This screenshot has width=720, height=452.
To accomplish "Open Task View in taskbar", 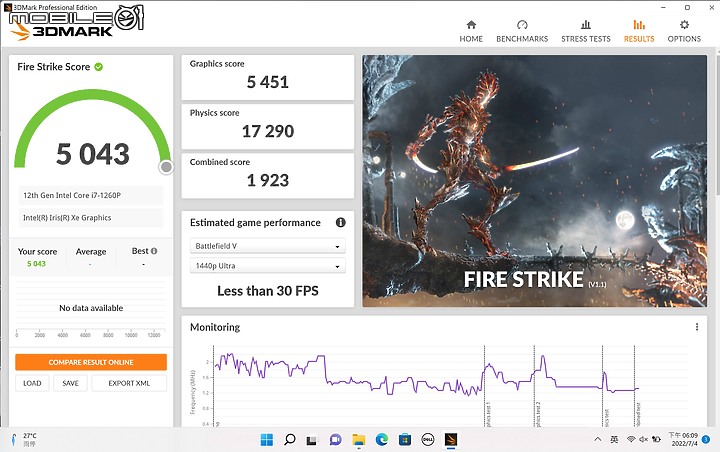I will point(312,440).
